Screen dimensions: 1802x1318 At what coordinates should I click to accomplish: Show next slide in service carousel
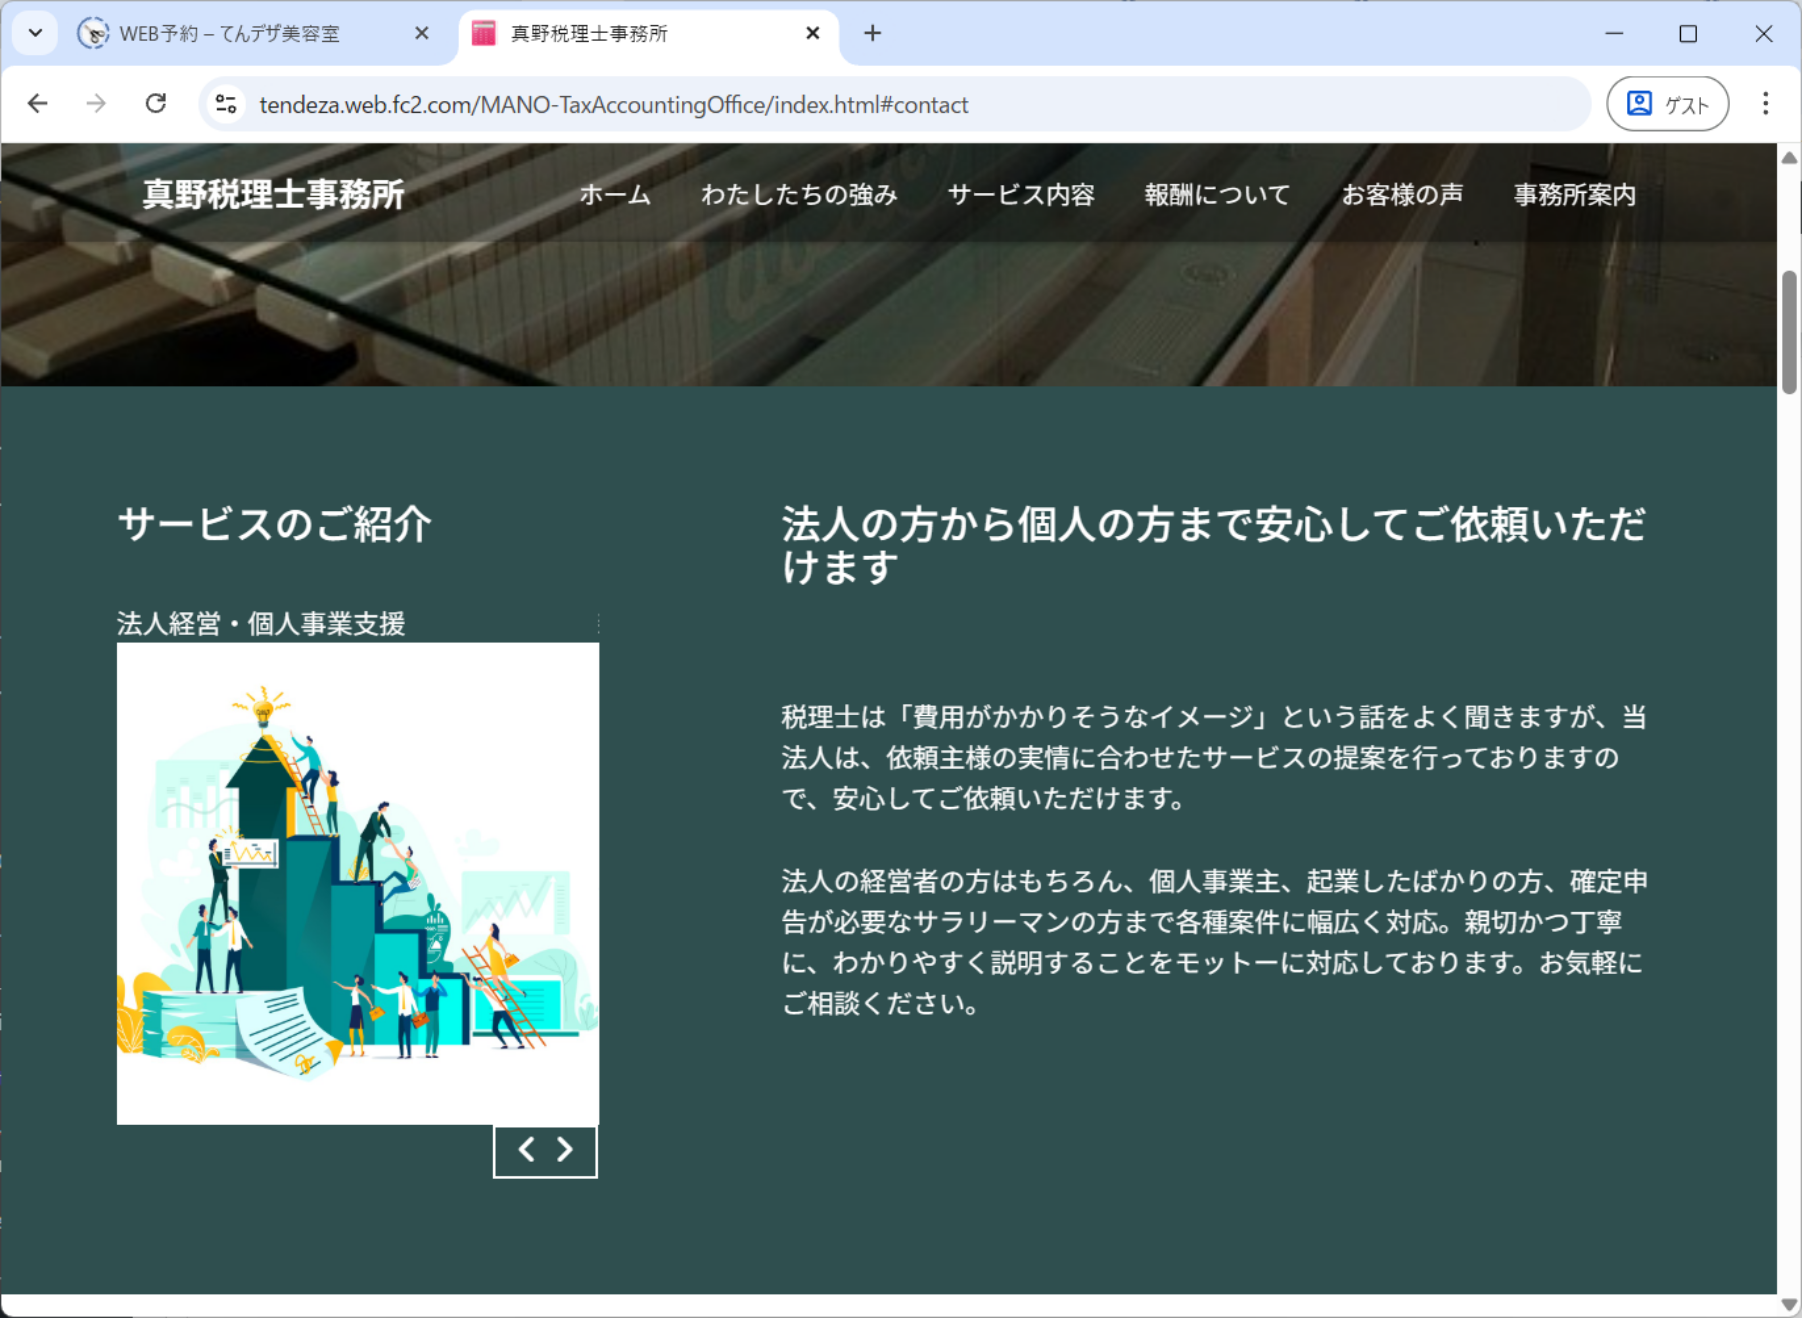coord(565,1150)
